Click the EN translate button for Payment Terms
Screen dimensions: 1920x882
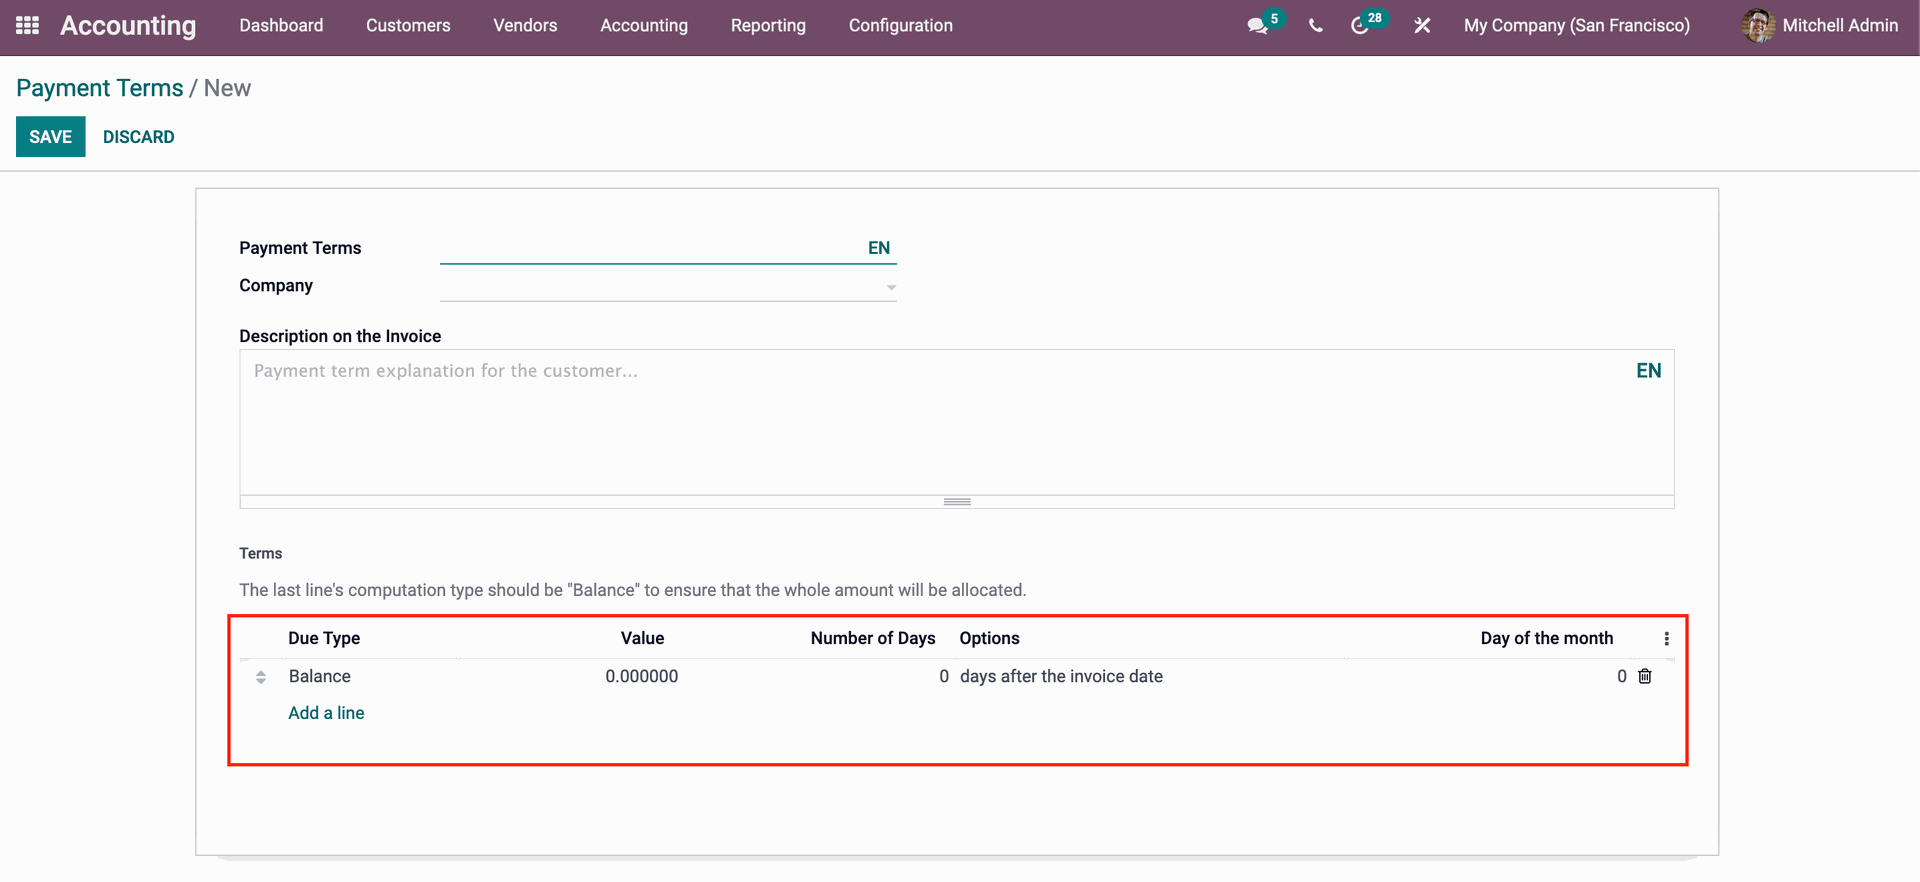coord(879,248)
